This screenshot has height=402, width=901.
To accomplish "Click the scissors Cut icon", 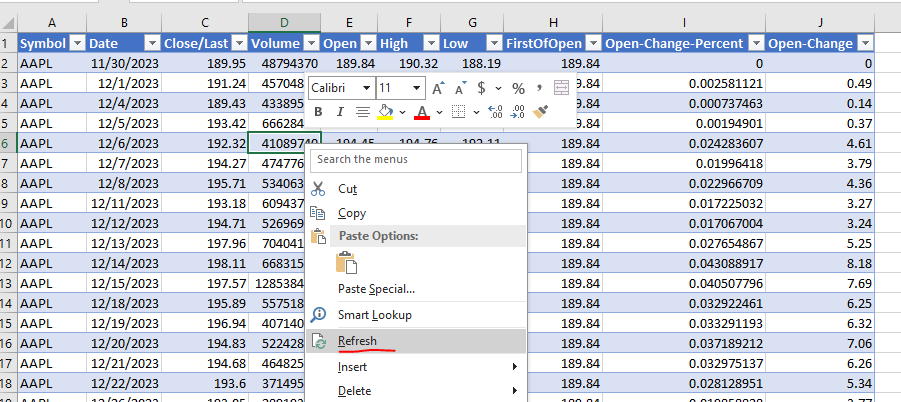I will [x=318, y=188].
